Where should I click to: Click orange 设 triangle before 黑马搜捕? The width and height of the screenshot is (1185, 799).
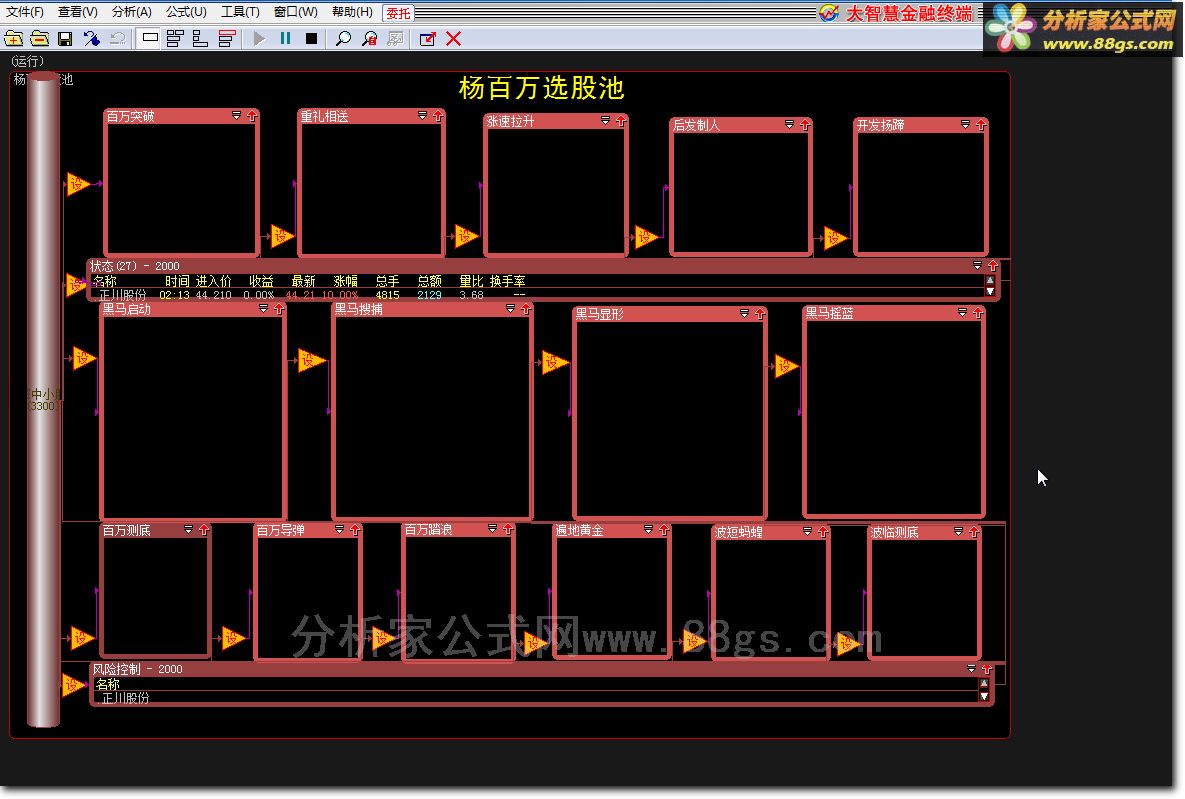[x=311, y=361]
